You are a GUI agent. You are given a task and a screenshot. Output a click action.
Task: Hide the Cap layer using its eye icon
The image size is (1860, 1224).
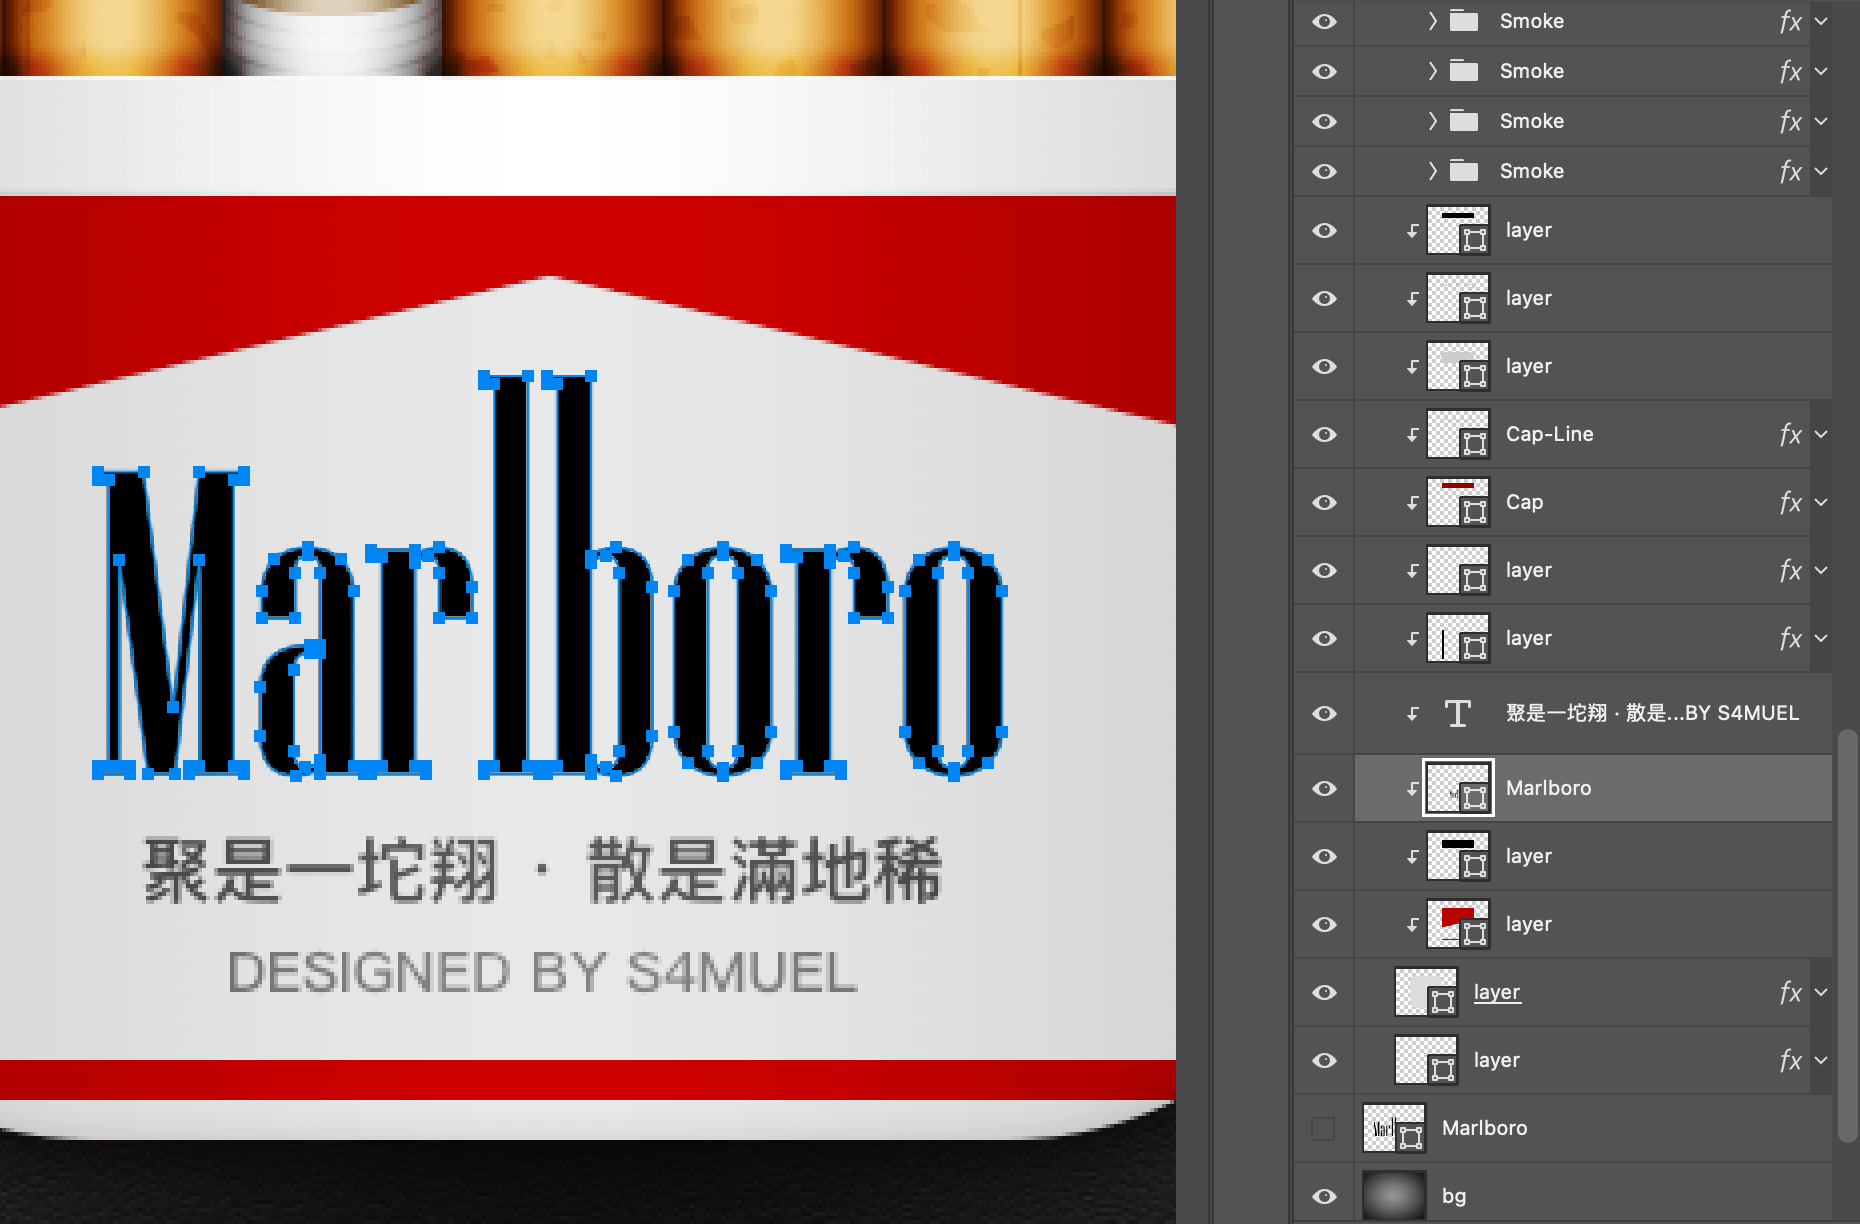tap(1324, 502)
